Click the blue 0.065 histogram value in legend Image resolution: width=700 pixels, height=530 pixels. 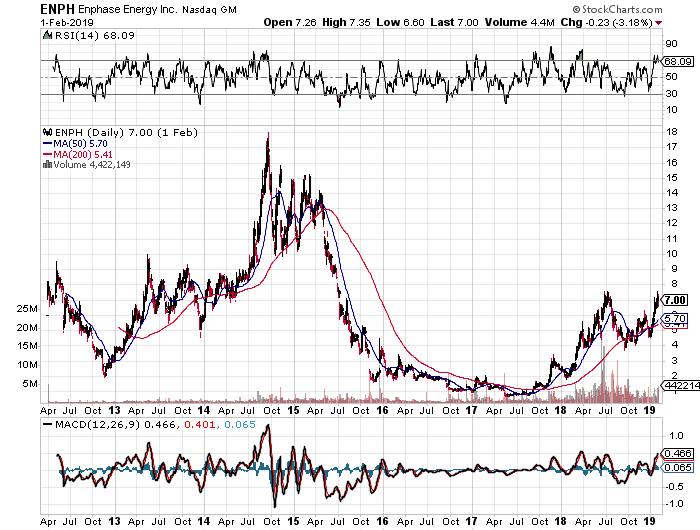[239, 425]
